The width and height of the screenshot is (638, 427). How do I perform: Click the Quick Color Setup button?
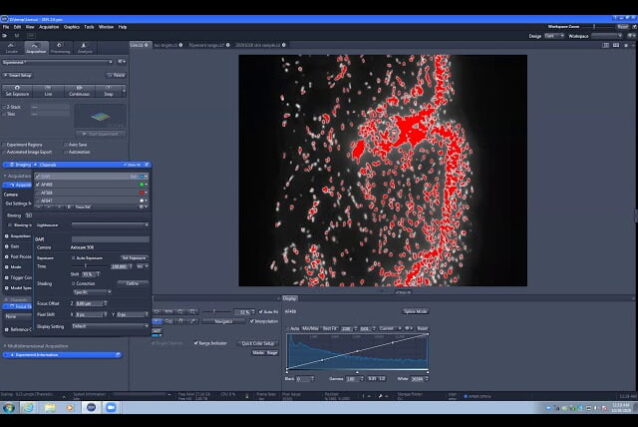(259, 343)
